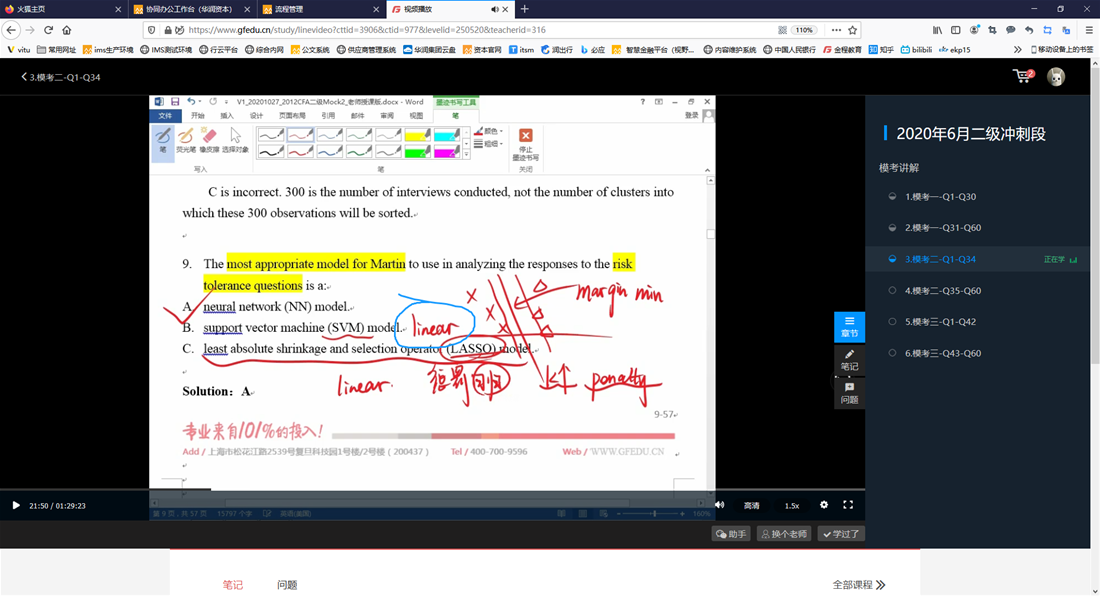1100x596 pixels.
Task: Open the 章节 chapters panel
Action: click(849, 327)
